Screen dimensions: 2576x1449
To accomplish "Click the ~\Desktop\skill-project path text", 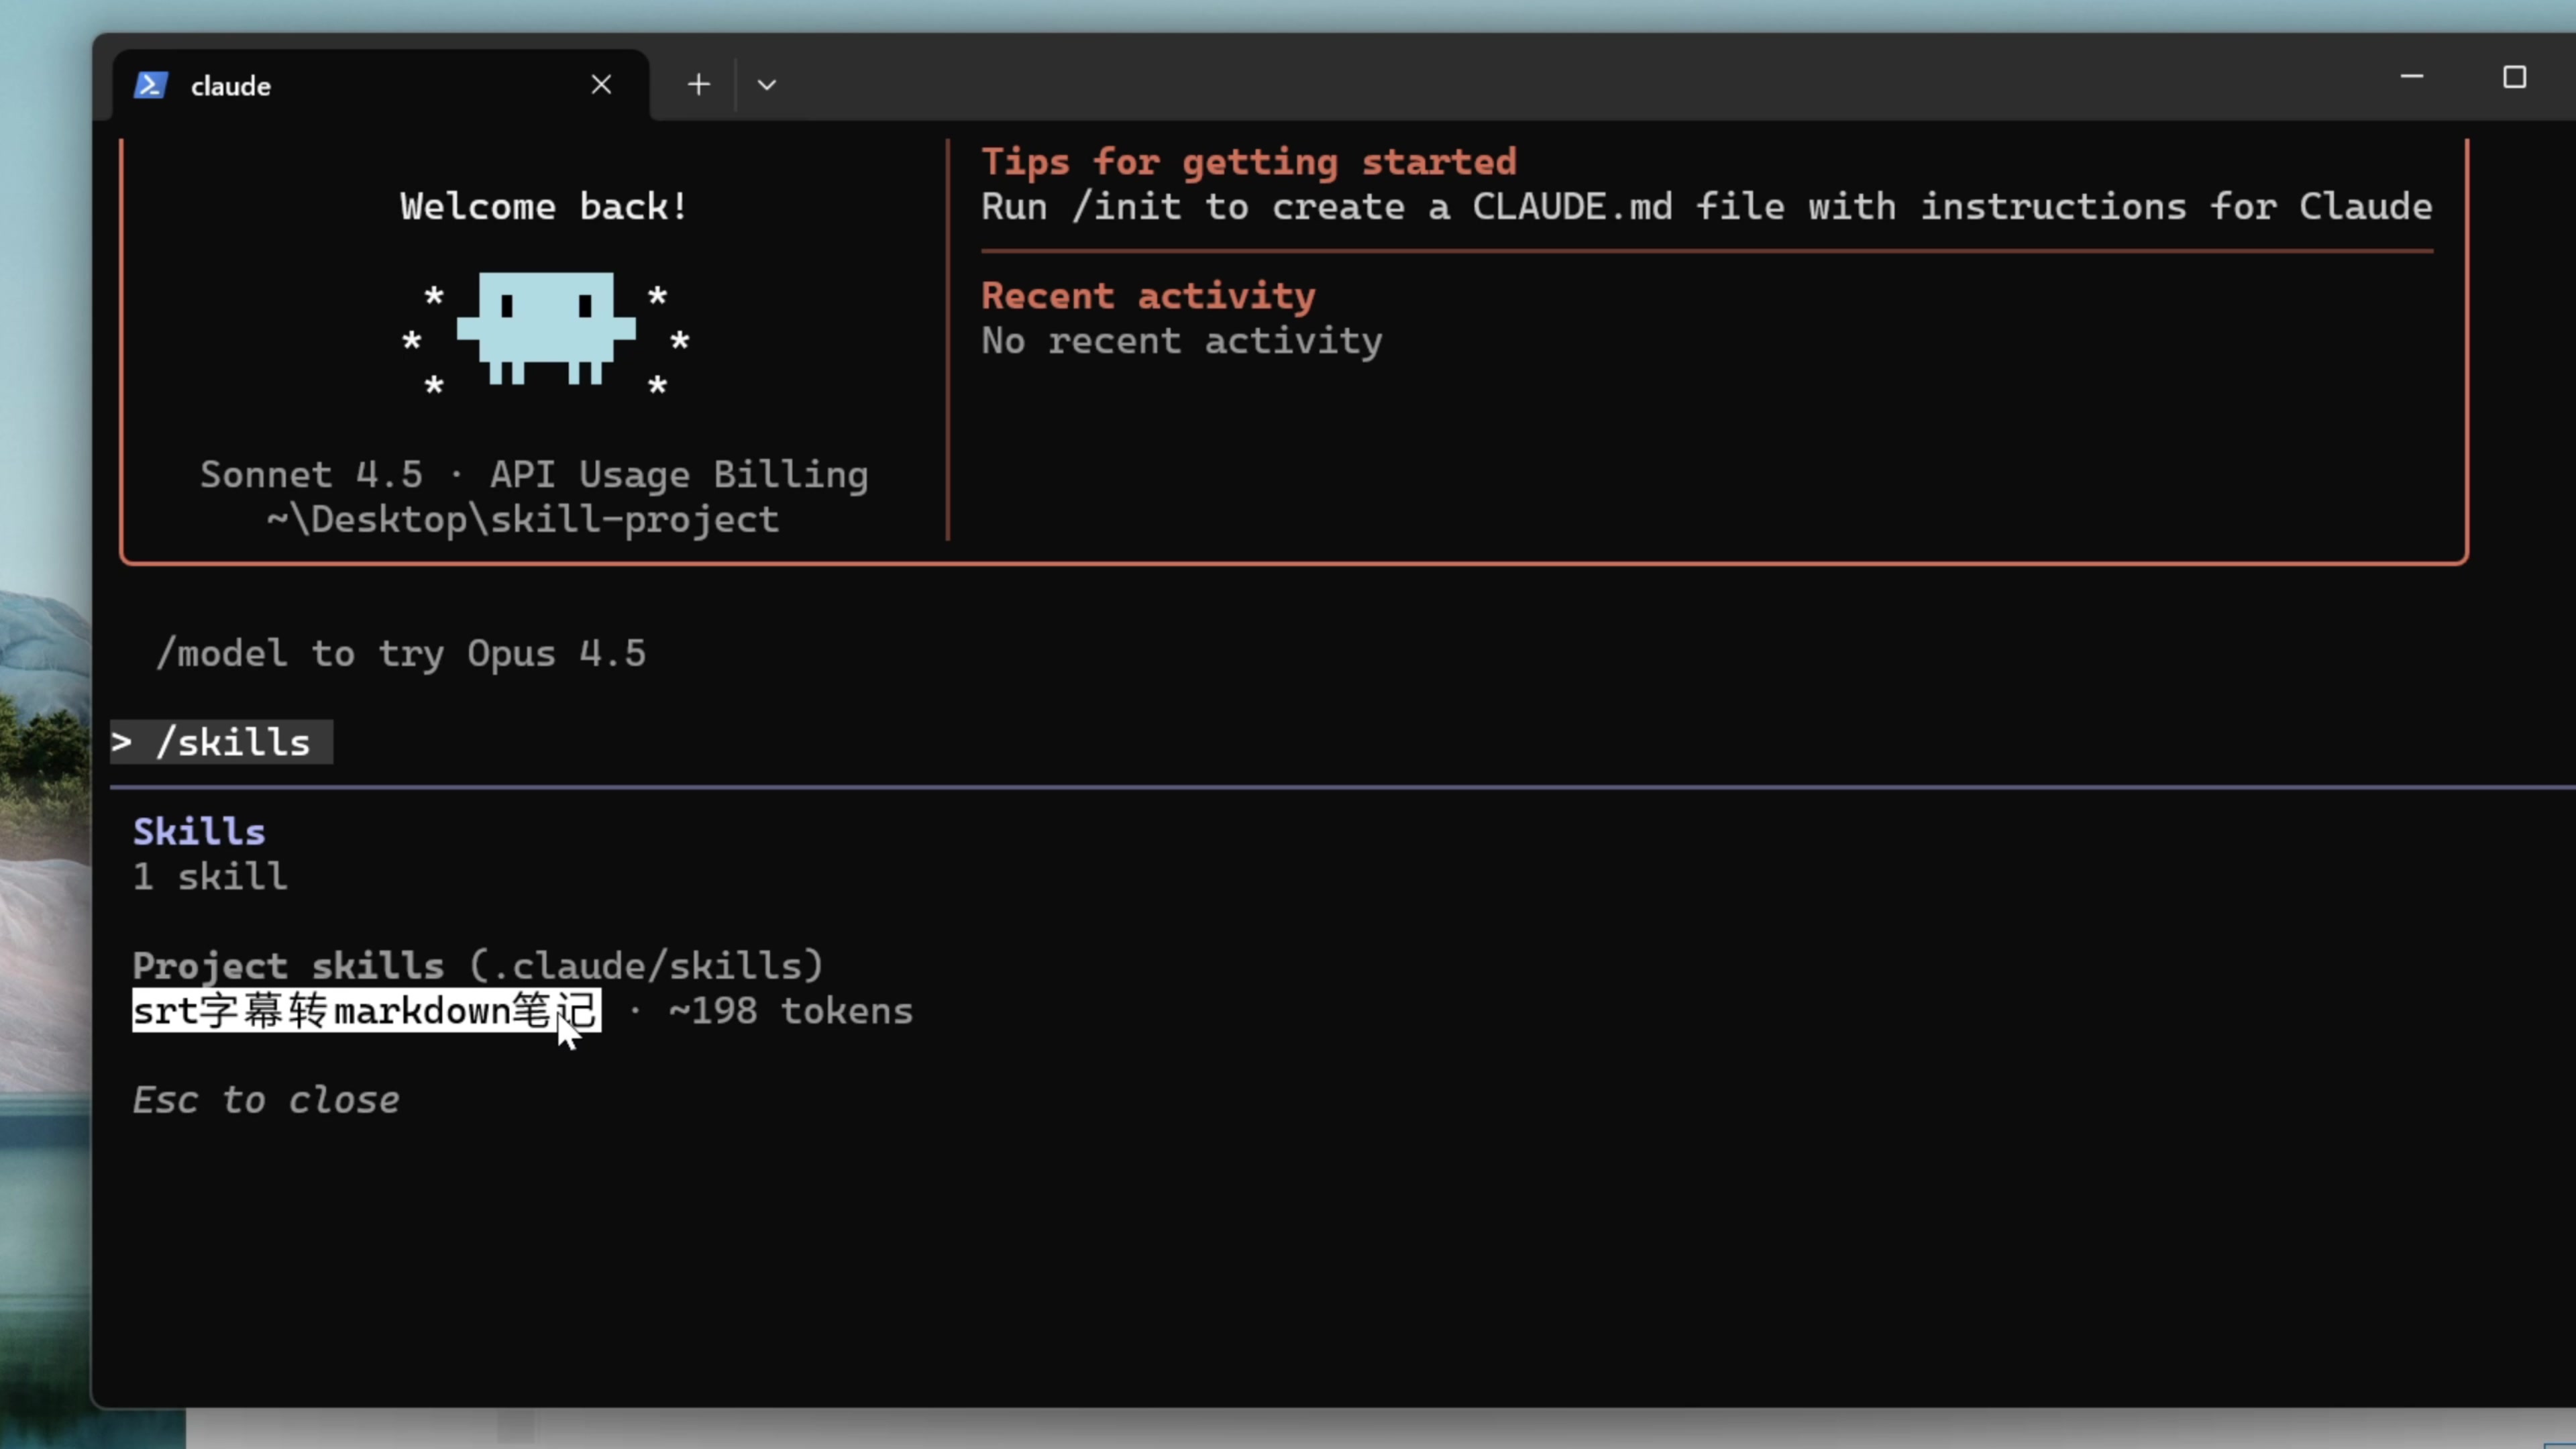I will 523,520.
